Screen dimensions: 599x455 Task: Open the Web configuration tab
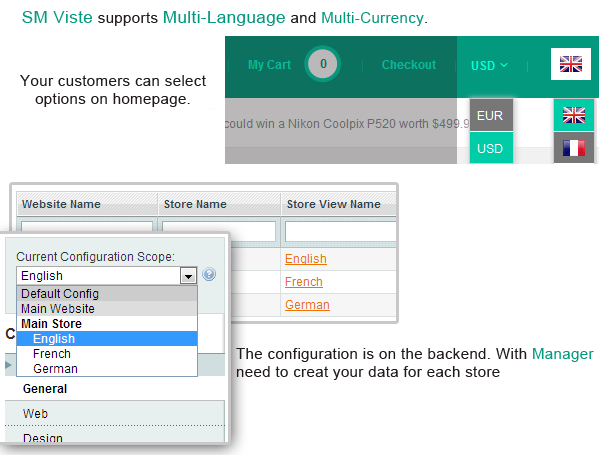pyautogui.click(x=115, y=413)
